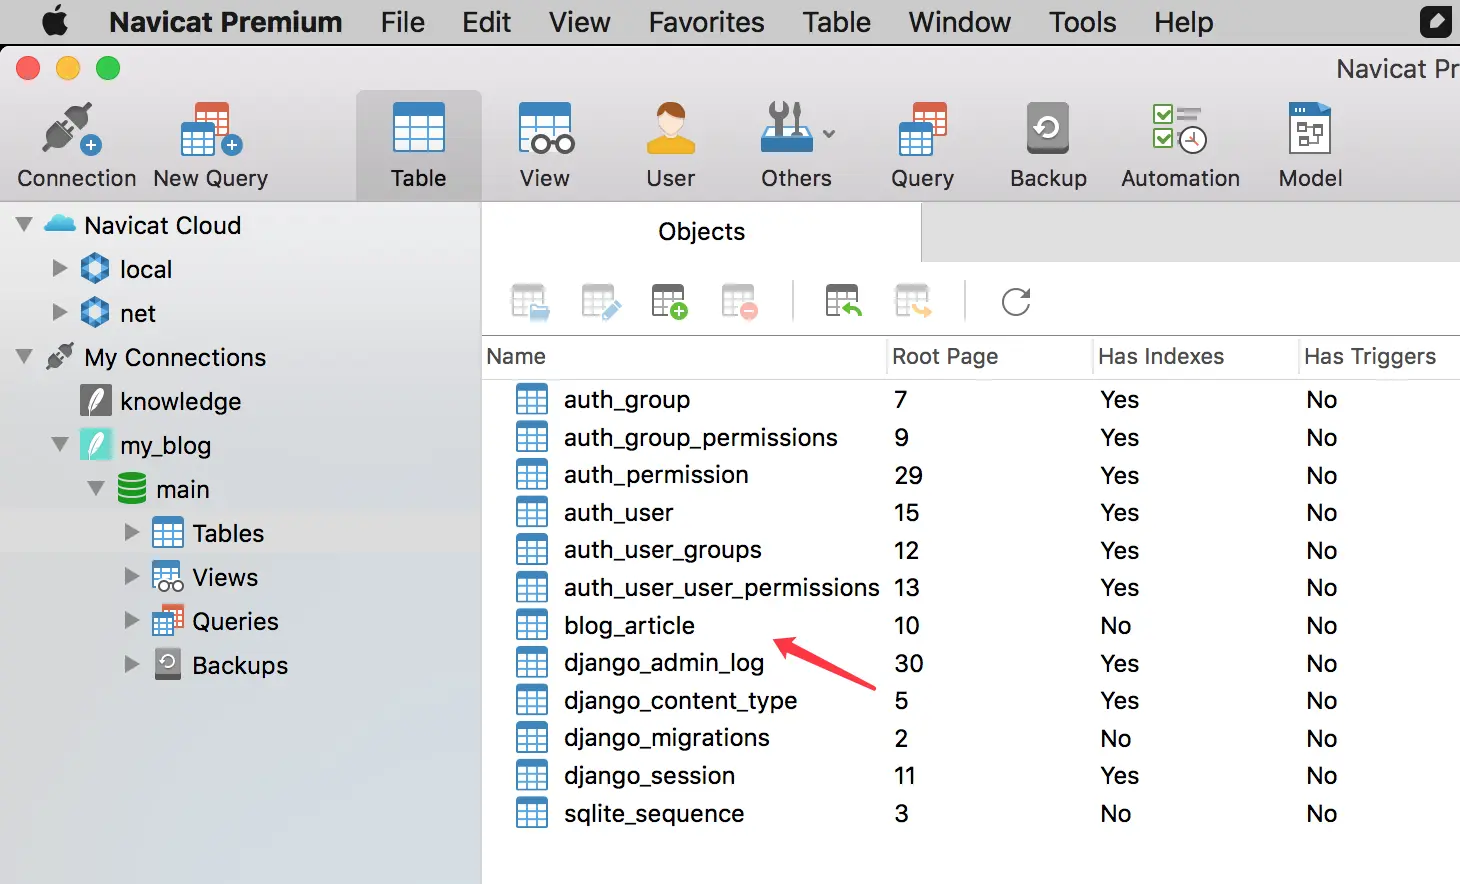1460x884 pixels.
Task: Click the Design Table pencil icon
Action: pos(601,301)
